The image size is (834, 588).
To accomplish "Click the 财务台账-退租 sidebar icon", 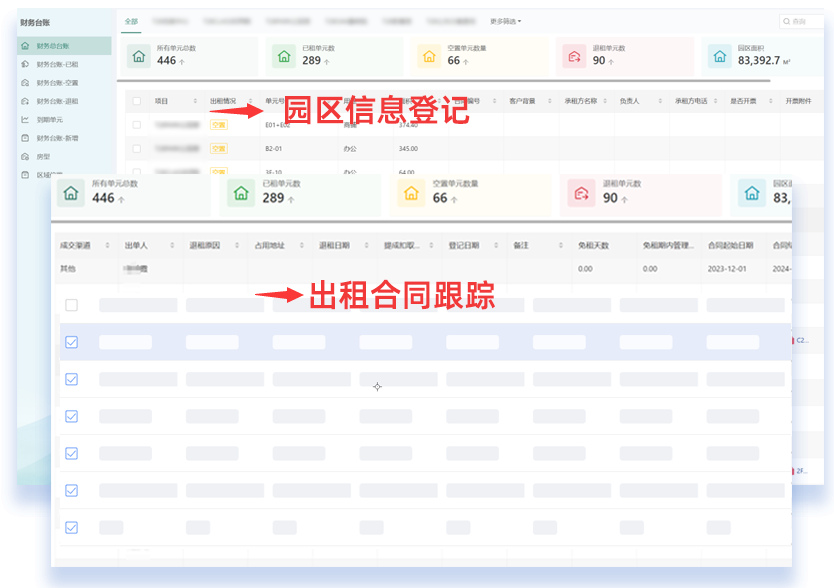I will (25, 101).
